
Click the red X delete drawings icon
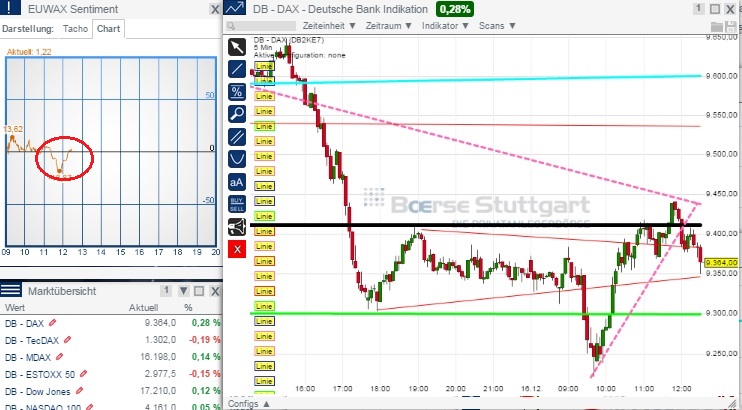coord(237,248)
